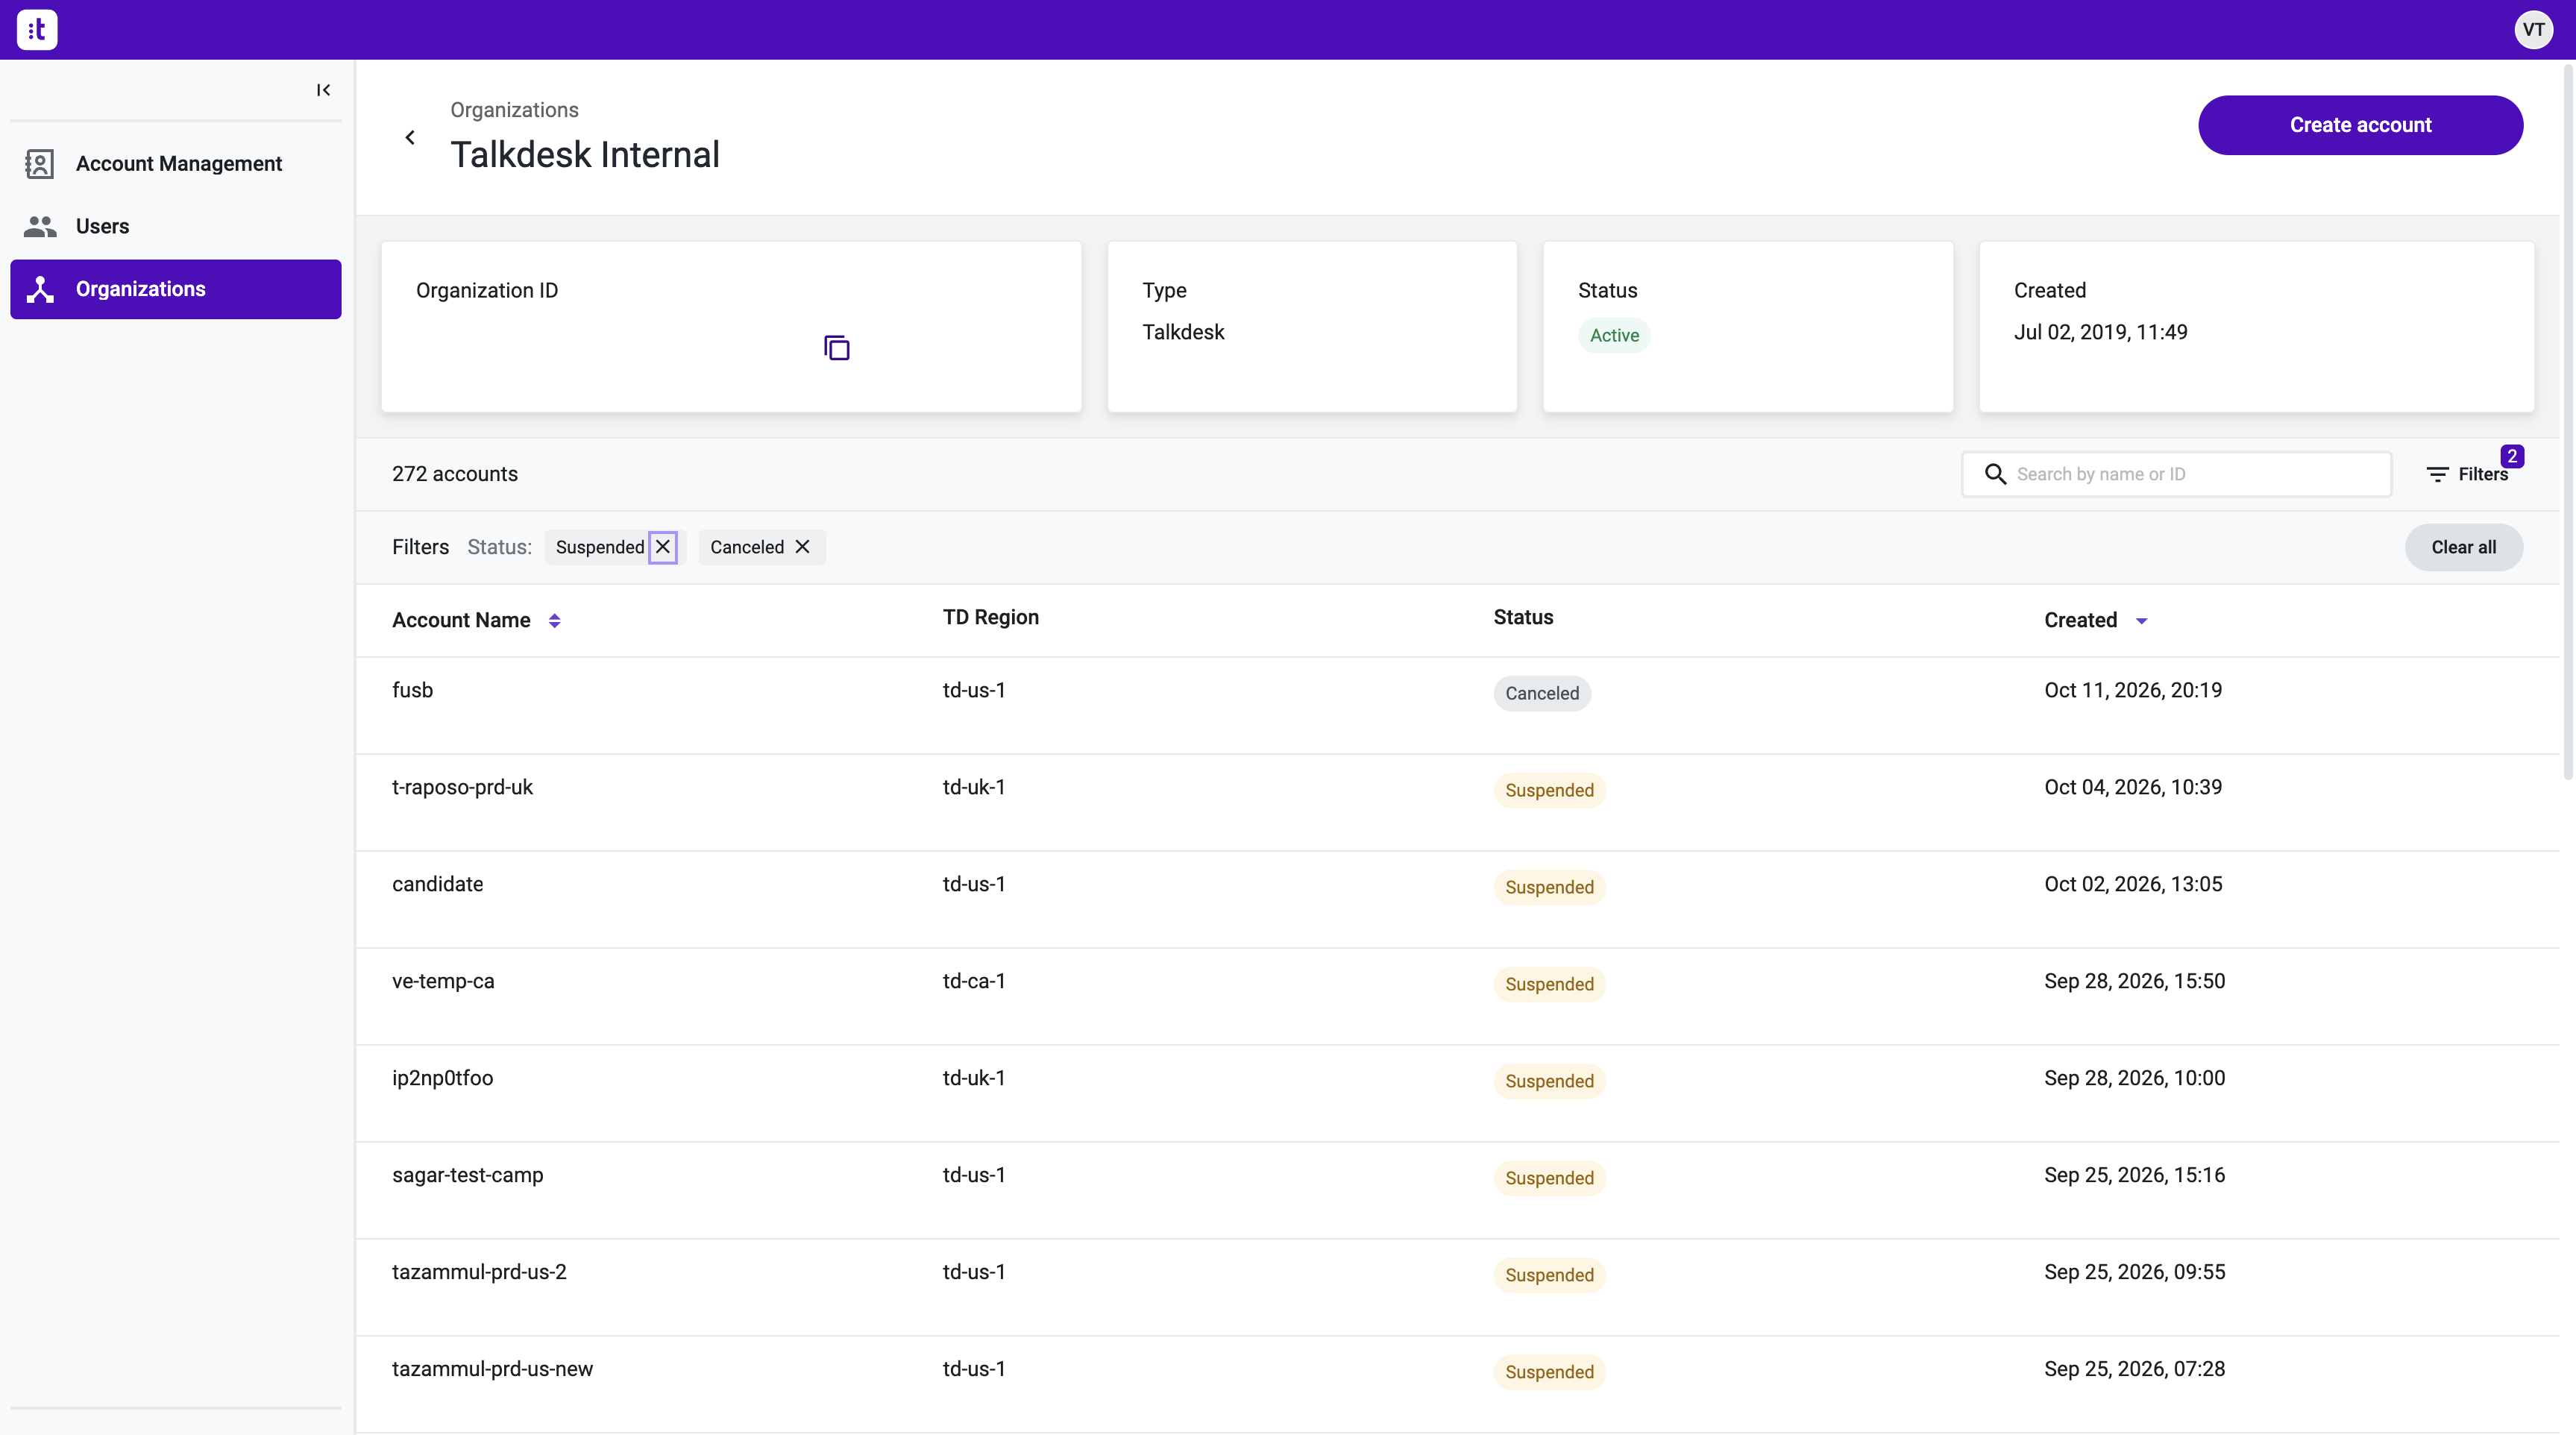Image resolution: width=2576 pixels, height=1435 pixels.
Task: Click date Oct 11, 2026, 20:19
Action: (2133, 690)
